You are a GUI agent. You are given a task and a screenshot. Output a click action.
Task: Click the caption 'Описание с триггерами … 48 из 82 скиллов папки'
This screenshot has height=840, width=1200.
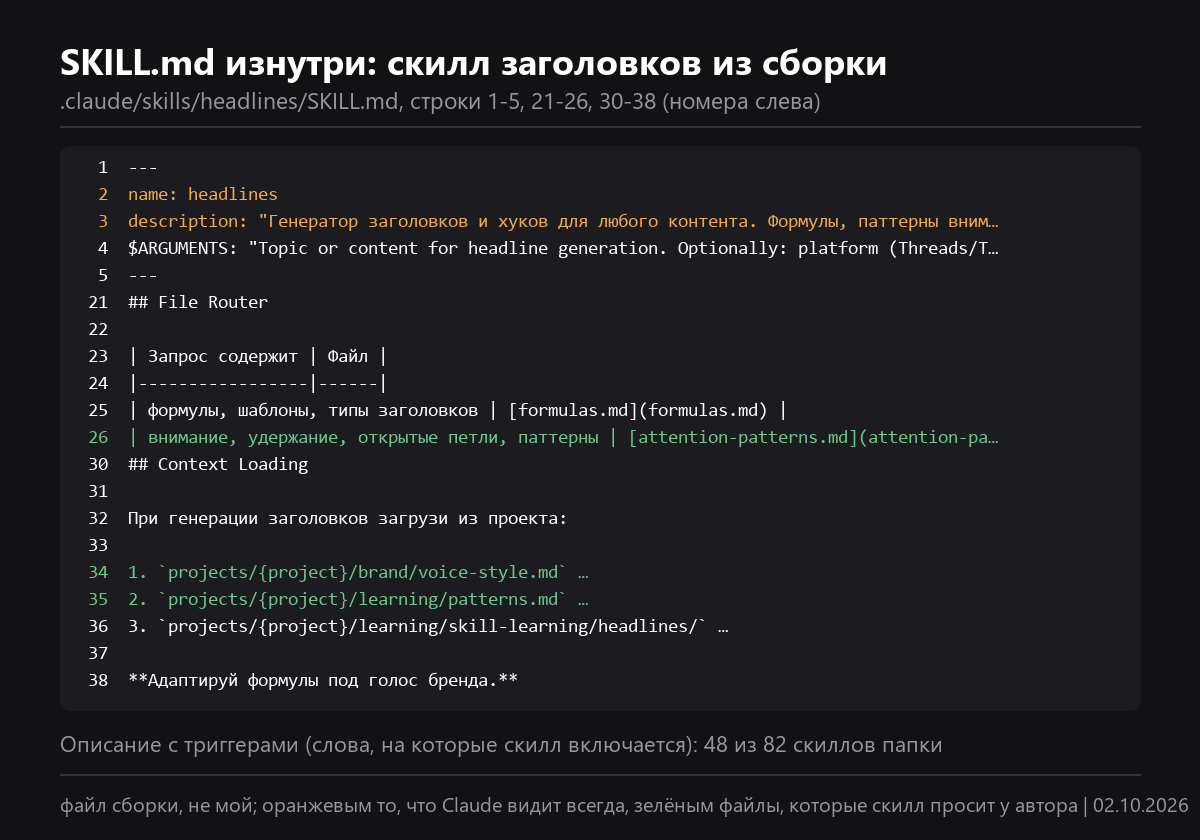click(501, 745)
